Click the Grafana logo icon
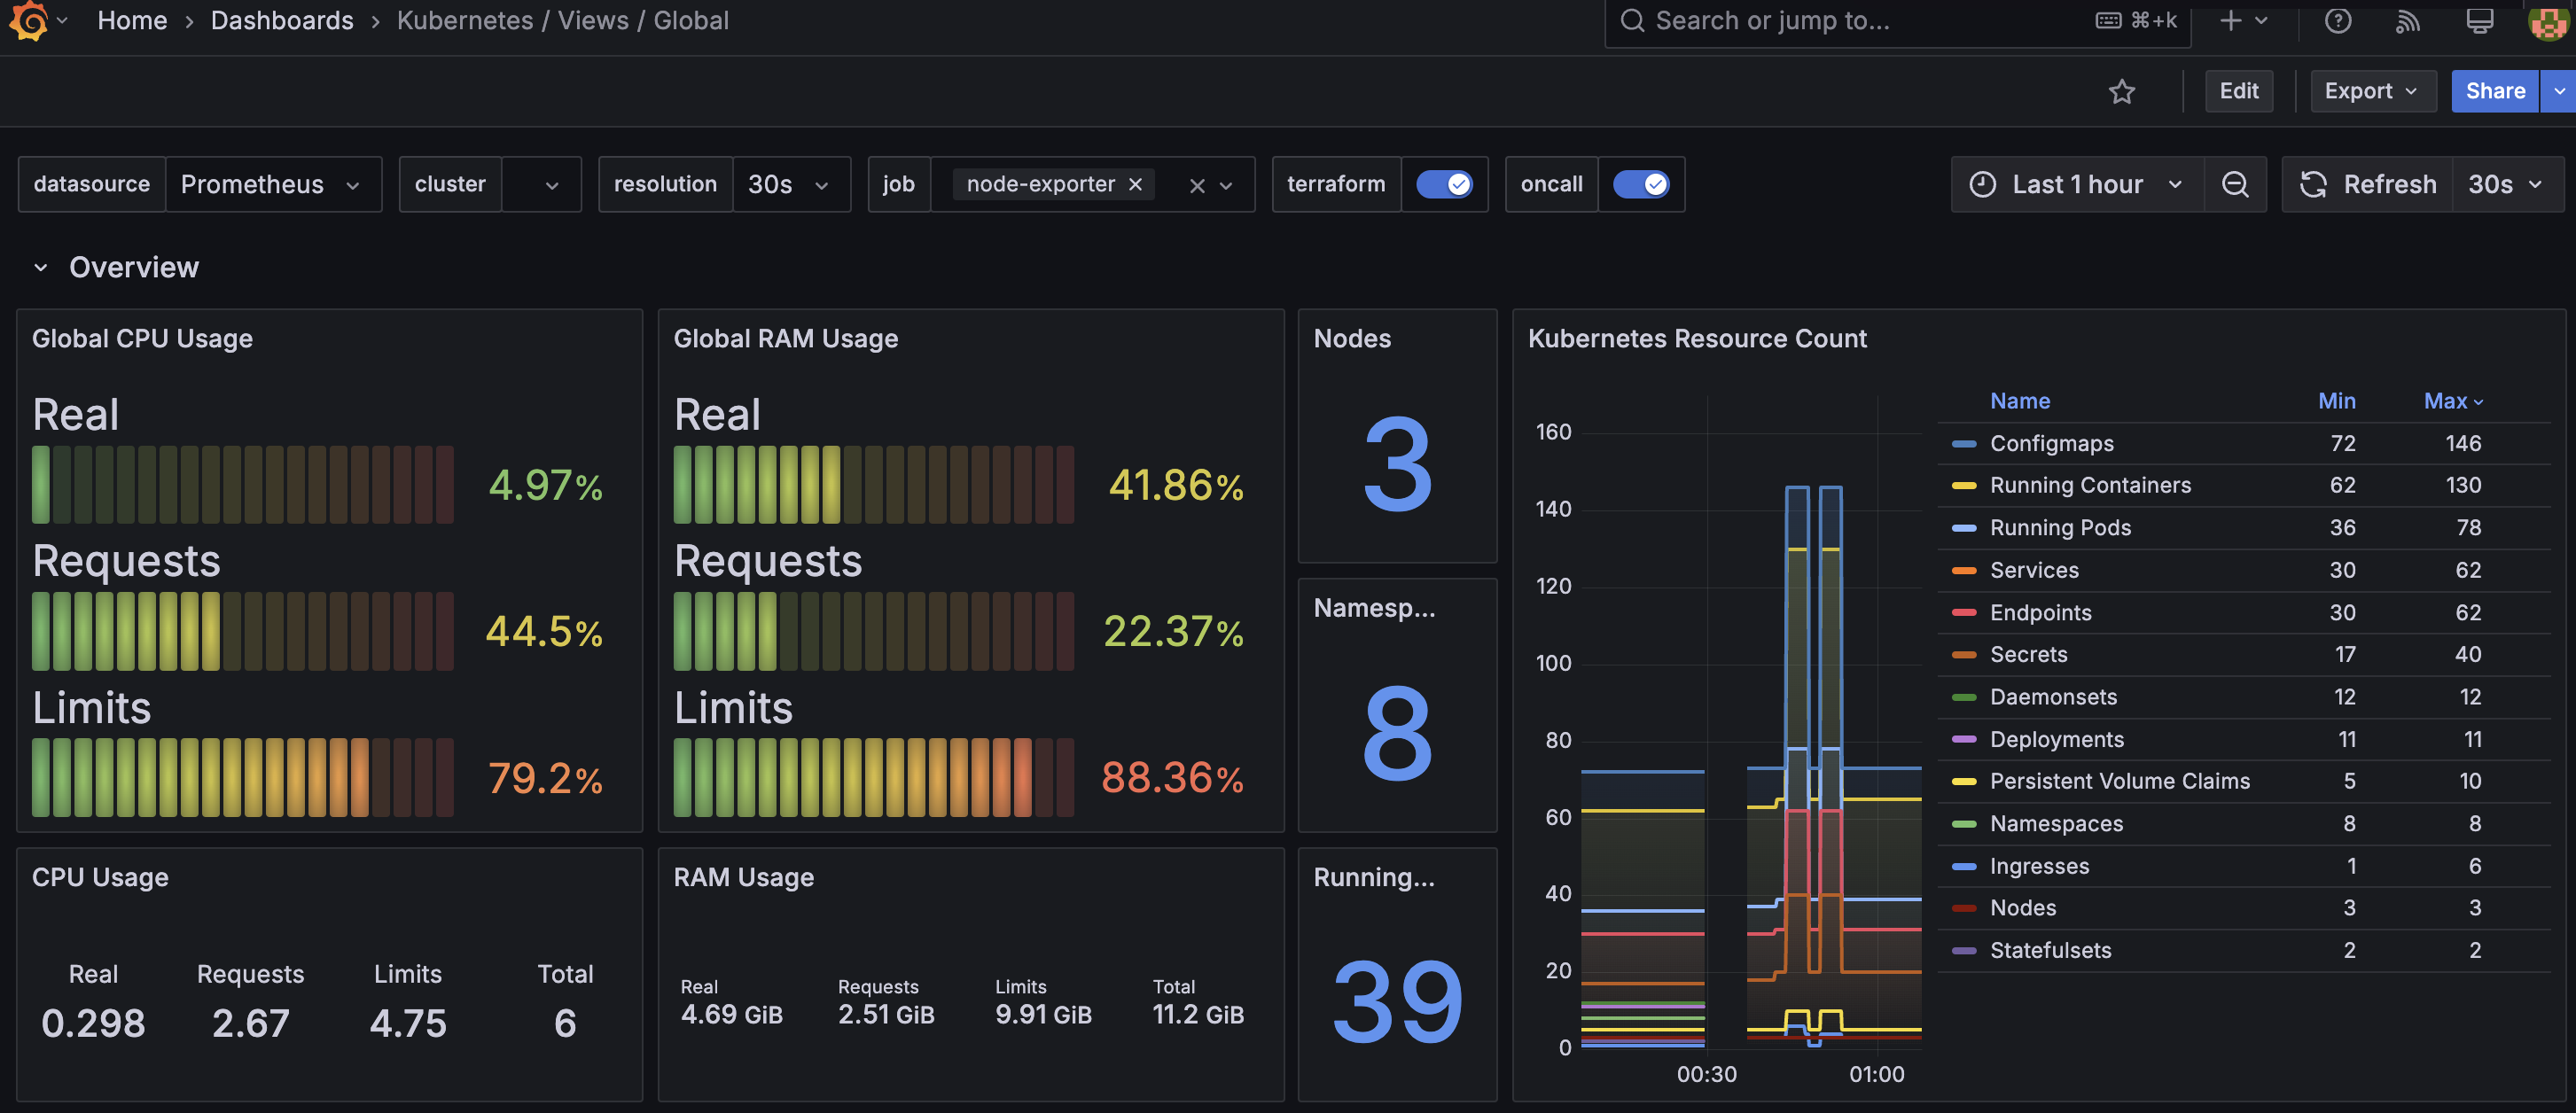2576x1113 pixels. [29, 20]
